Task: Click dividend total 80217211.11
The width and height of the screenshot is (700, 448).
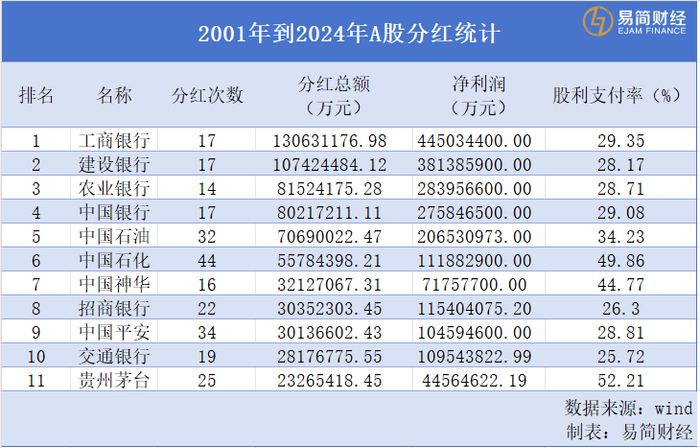Action: [329, 213]
